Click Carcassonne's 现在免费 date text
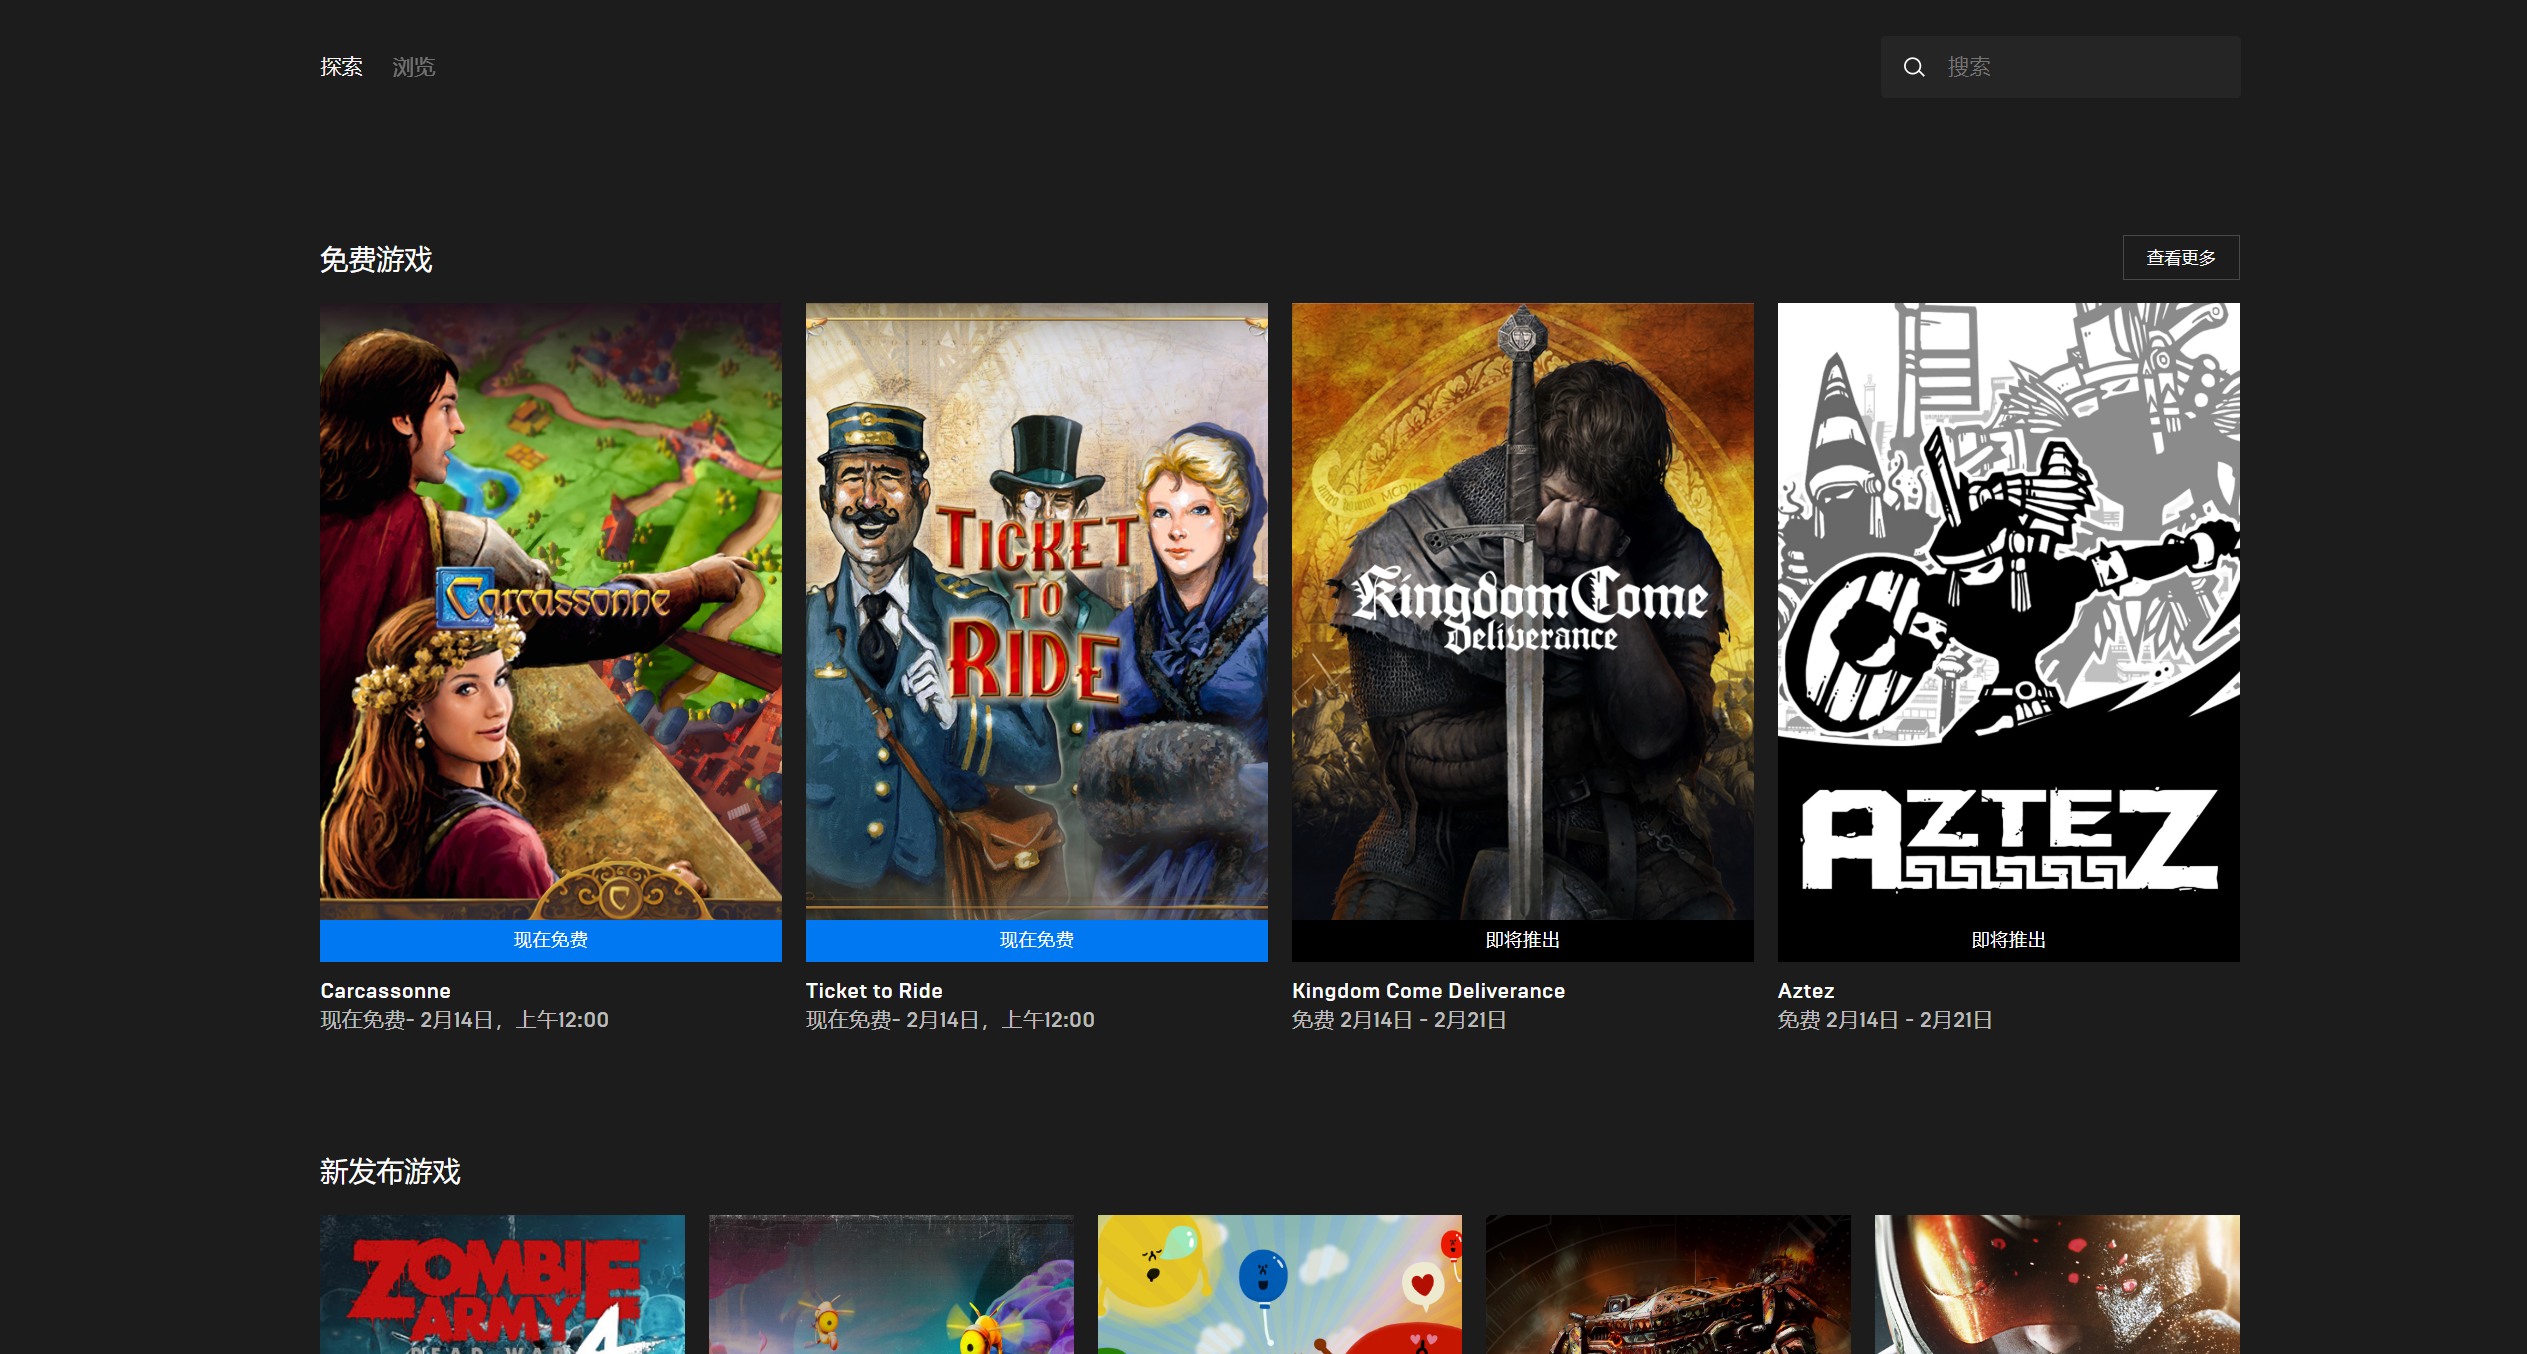Viewport: 2527px width, 1354px height. [x=464, y=1020]
